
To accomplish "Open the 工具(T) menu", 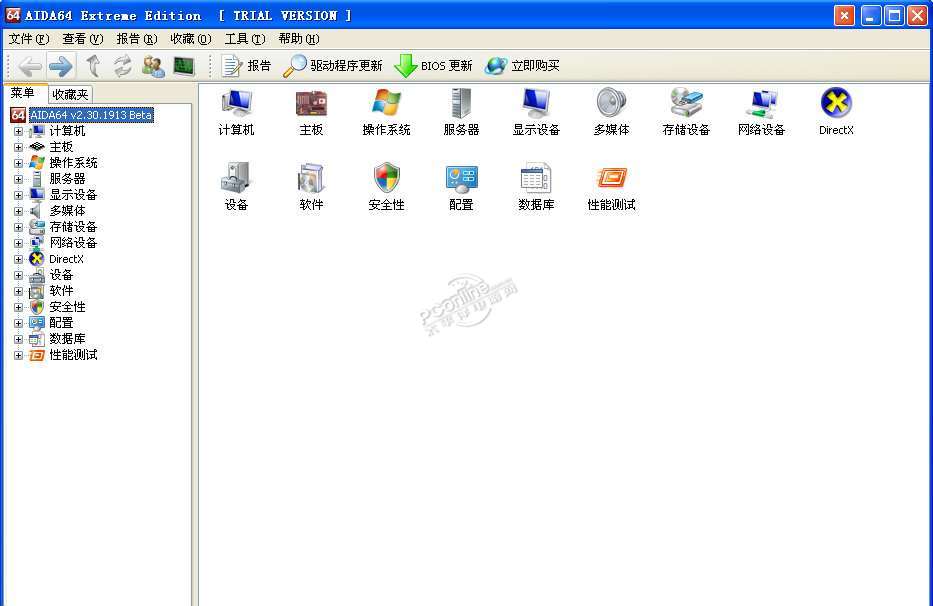I will coord(245,39).
